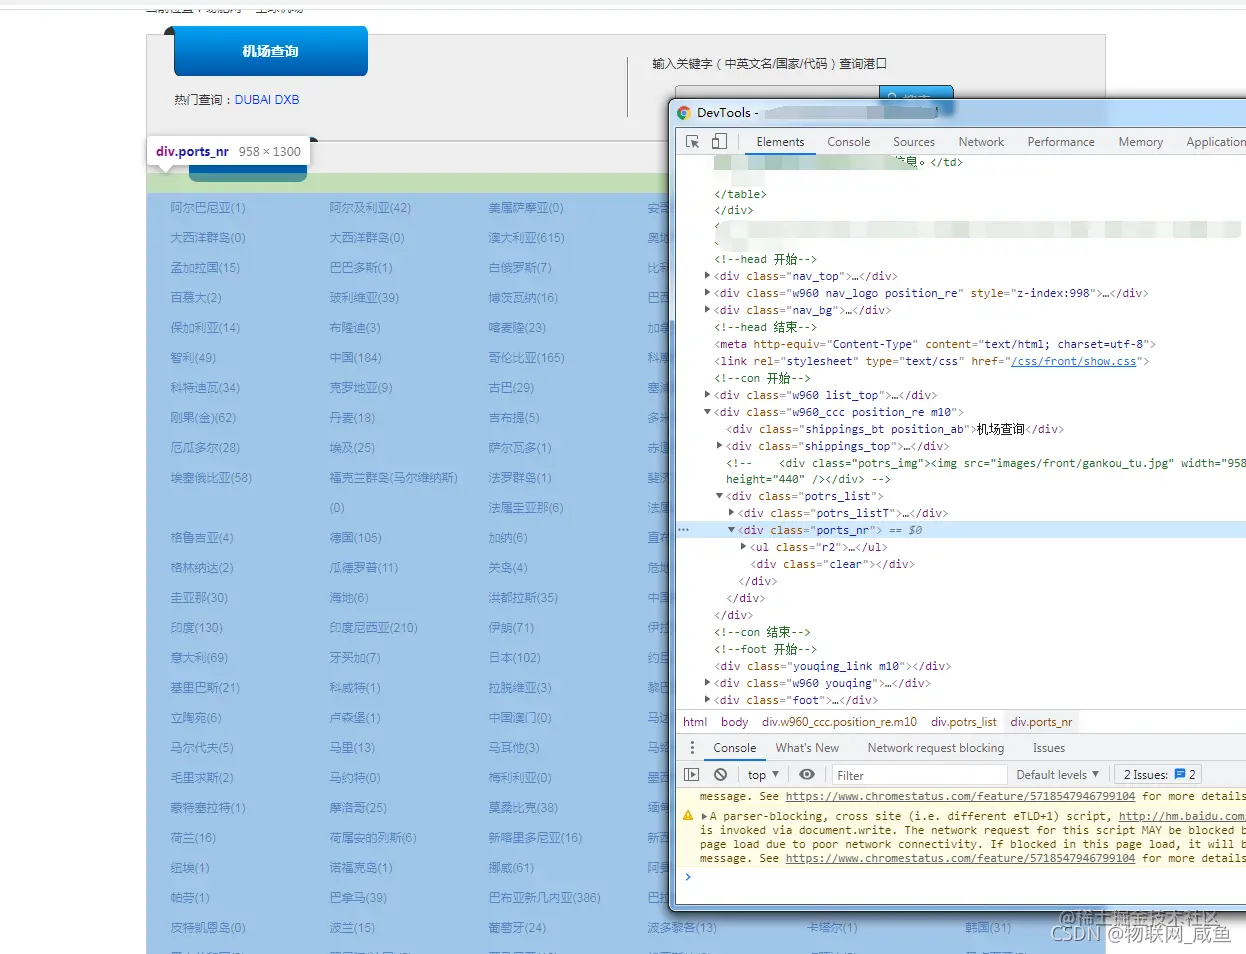The width and height of the screenshot is (1246, 954).
Task: Click the Chrome icon in the DevTools title bar
Action: point(684,113)
